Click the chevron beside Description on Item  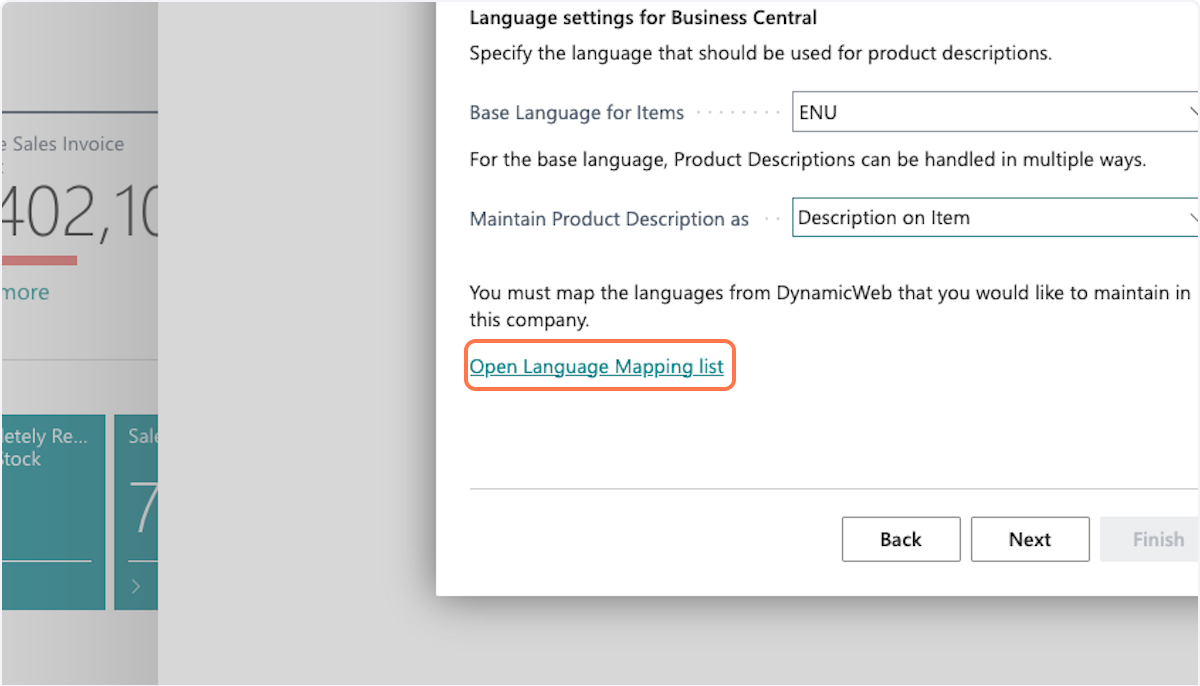pos(1193,217)
